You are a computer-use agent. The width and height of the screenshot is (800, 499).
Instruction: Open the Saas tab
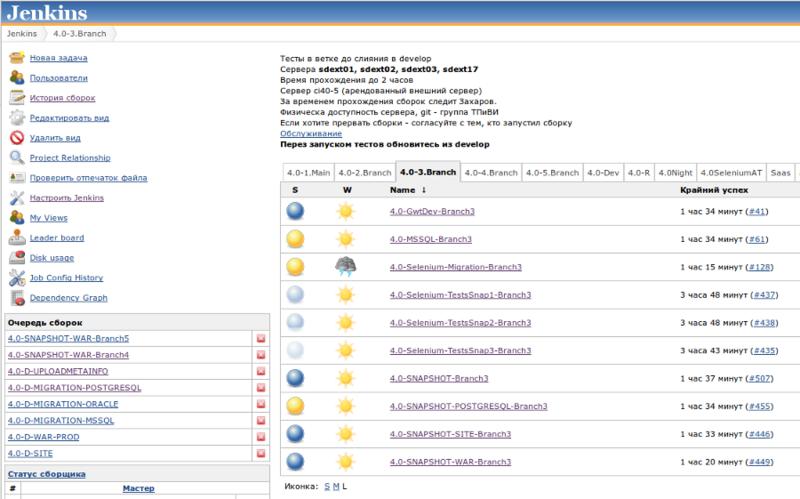coord(780,173)
